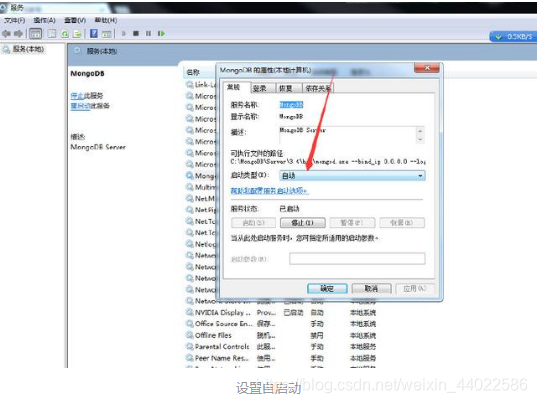This screenshot has width=537, height=403.
Task: Select the Office Source En.. service row
Action: (x=281, y=324)
